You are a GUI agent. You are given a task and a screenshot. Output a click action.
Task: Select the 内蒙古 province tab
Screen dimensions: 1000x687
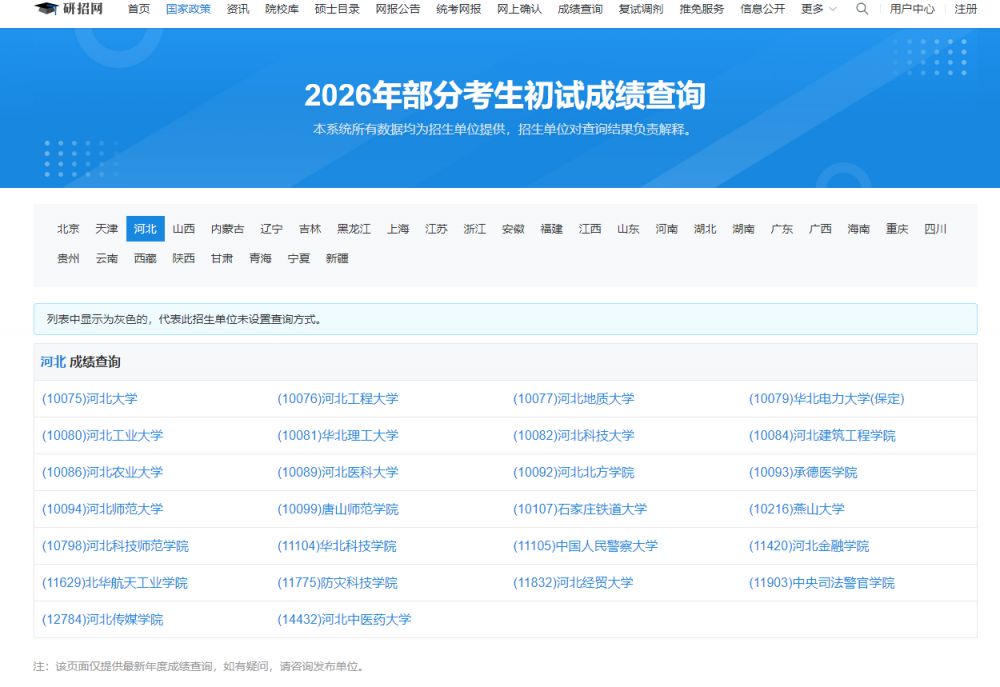pyautogui.click(x=228, y=228)
